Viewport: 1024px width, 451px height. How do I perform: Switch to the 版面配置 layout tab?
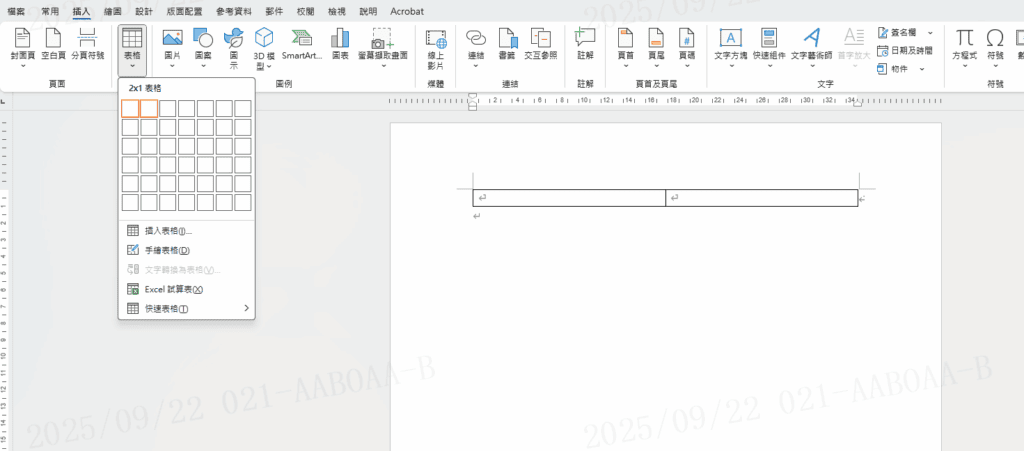(183, 11)
